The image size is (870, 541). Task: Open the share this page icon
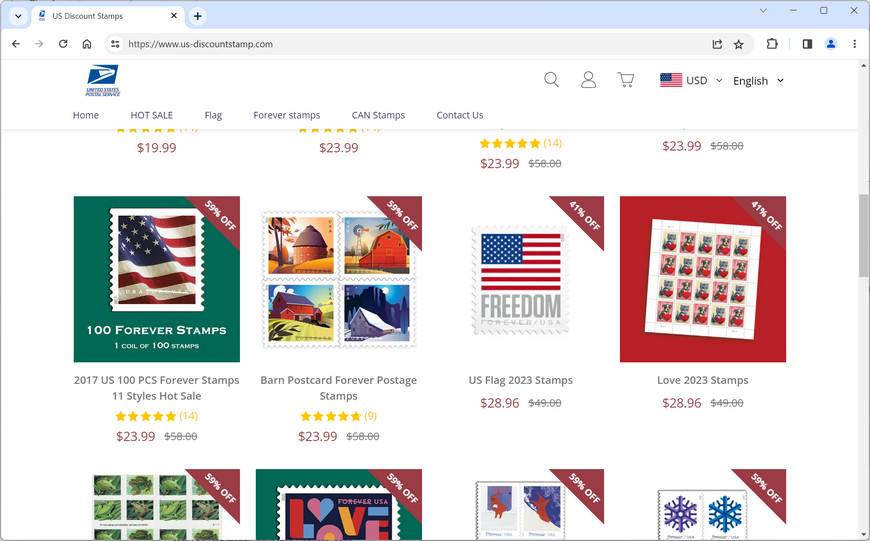point(717,44)
